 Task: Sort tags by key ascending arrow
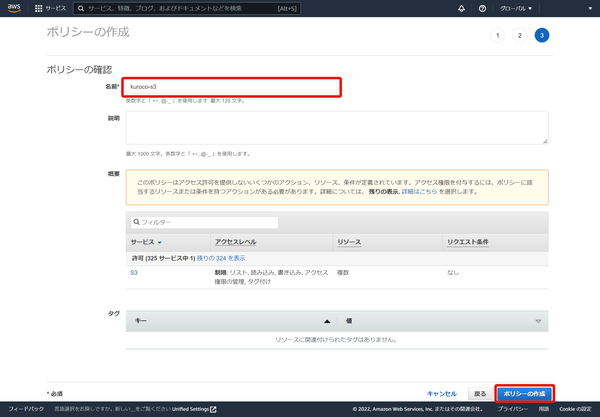327,321
